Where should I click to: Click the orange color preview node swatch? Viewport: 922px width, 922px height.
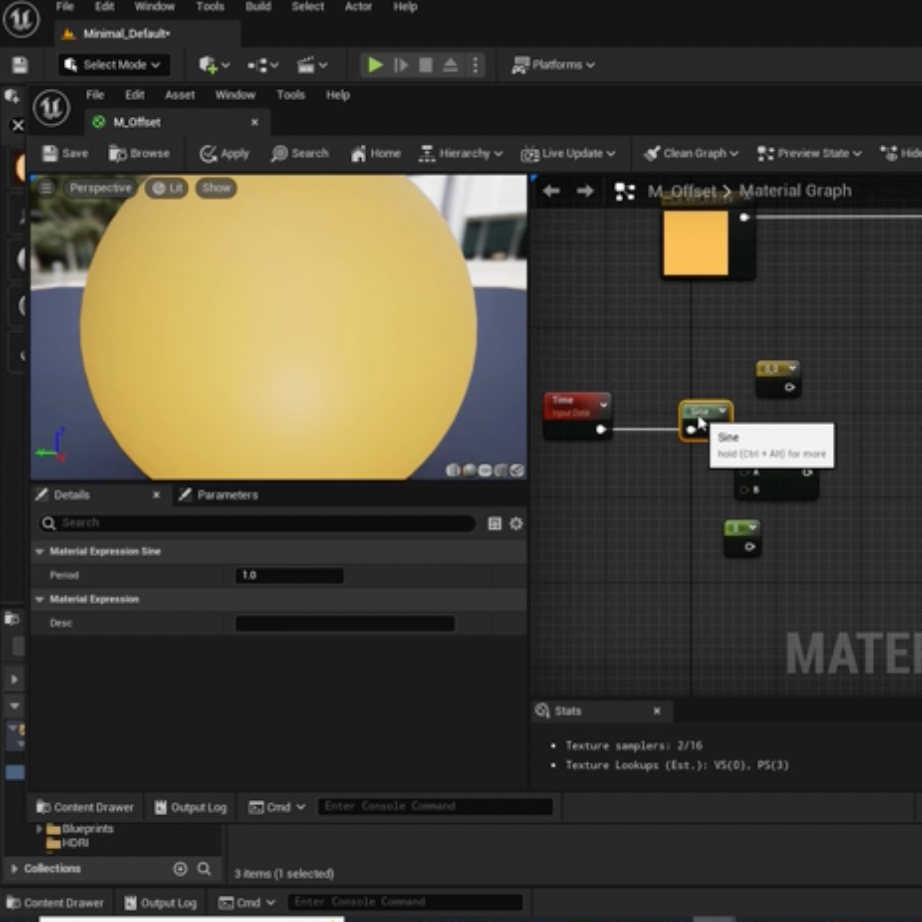[696, 243]
